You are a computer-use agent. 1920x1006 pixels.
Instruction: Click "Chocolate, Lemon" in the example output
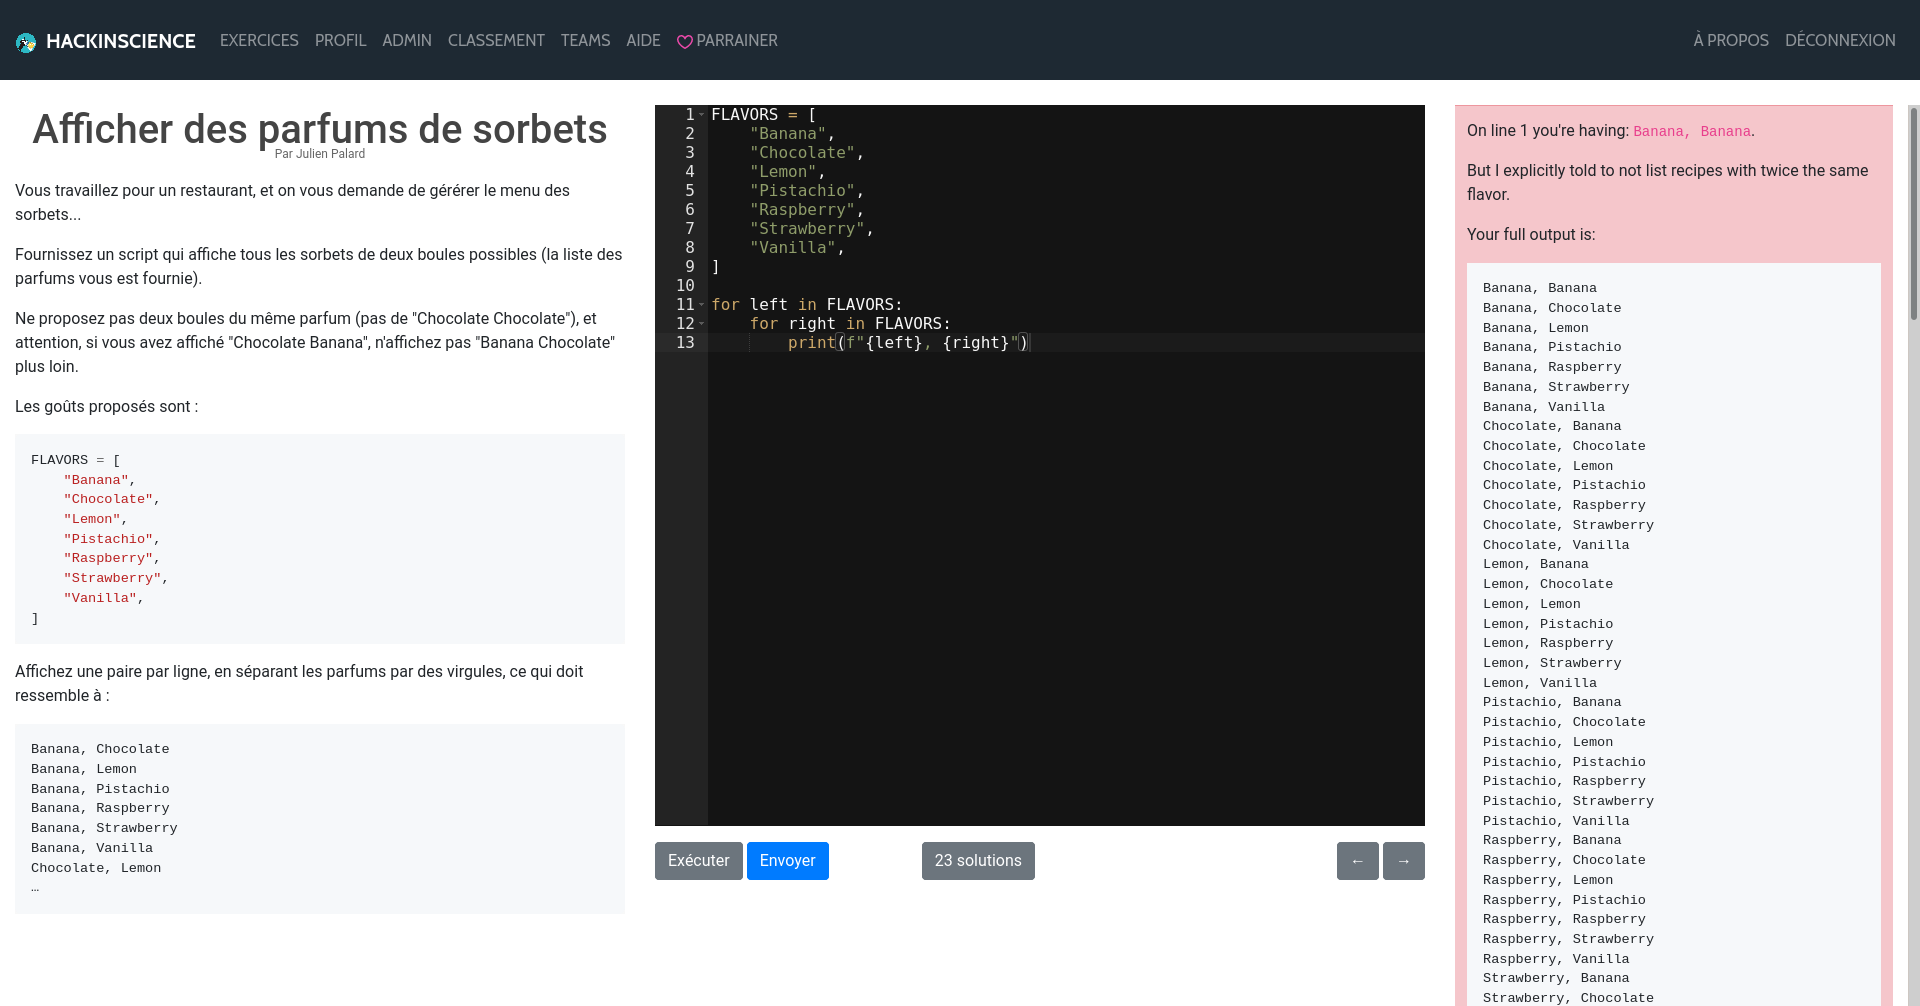click(96, 868)
